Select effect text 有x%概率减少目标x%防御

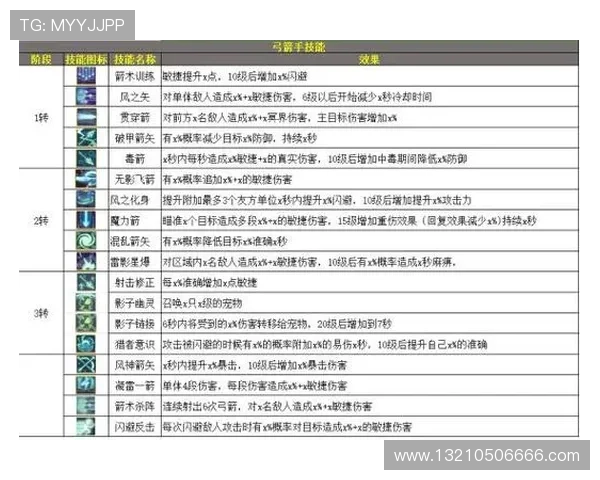[240, 139]
